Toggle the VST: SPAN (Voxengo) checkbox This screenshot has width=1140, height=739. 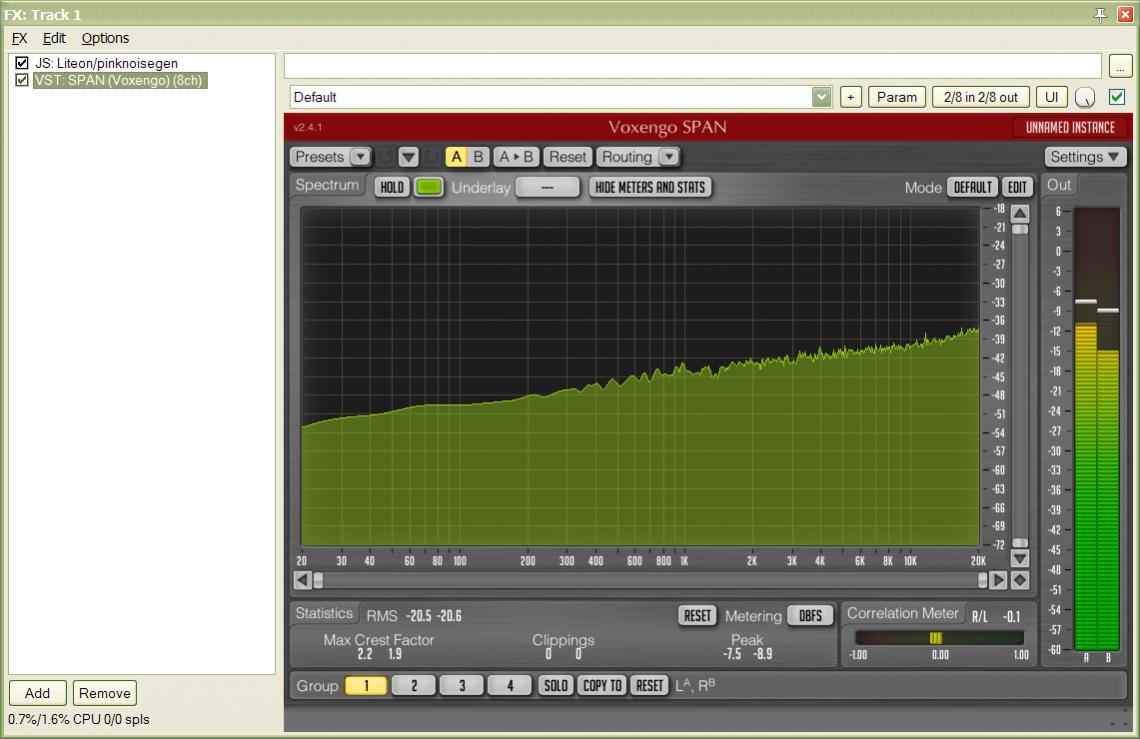pos(22,80)
